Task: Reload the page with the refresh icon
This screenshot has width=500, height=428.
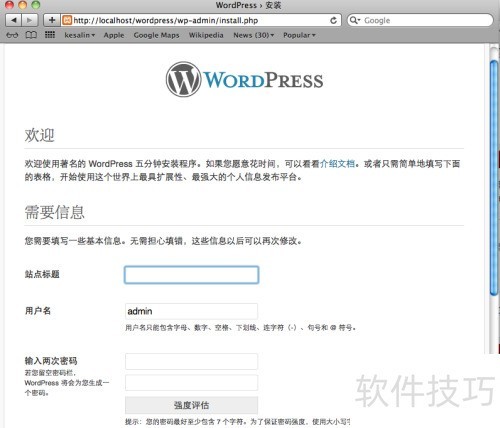Action: [x=333, y=20]
